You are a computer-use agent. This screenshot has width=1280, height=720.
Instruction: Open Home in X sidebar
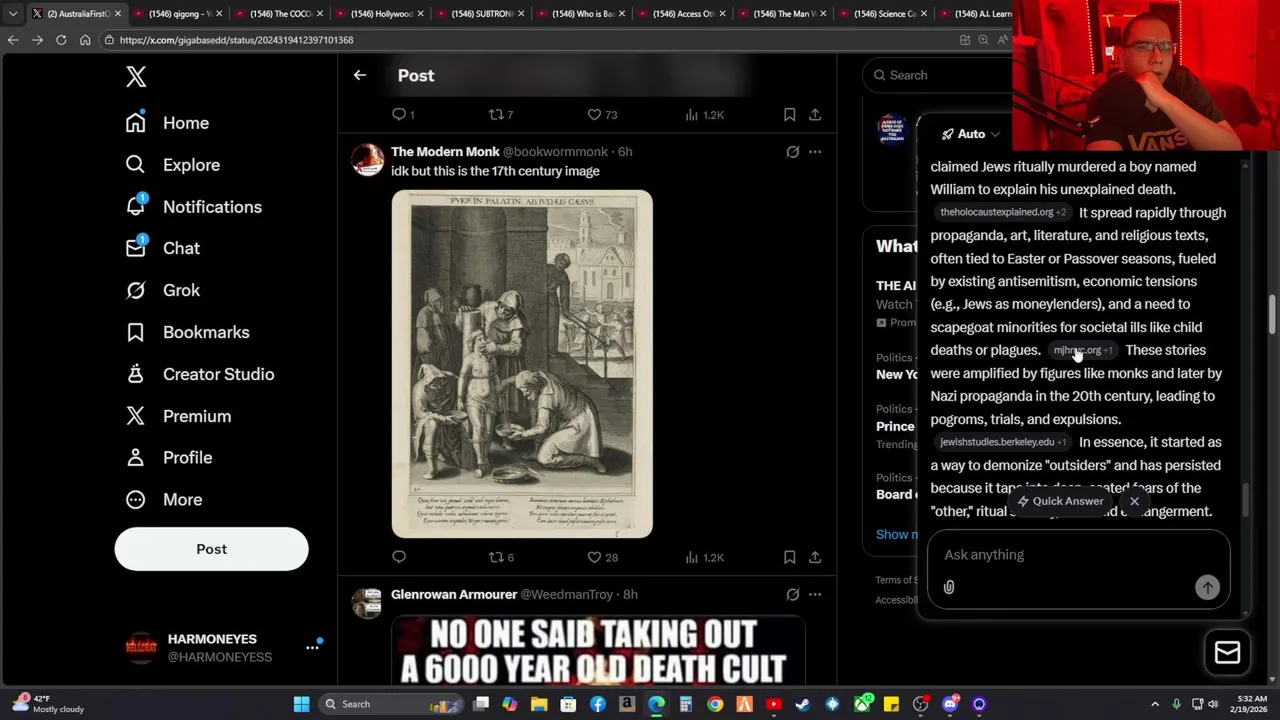167,123
